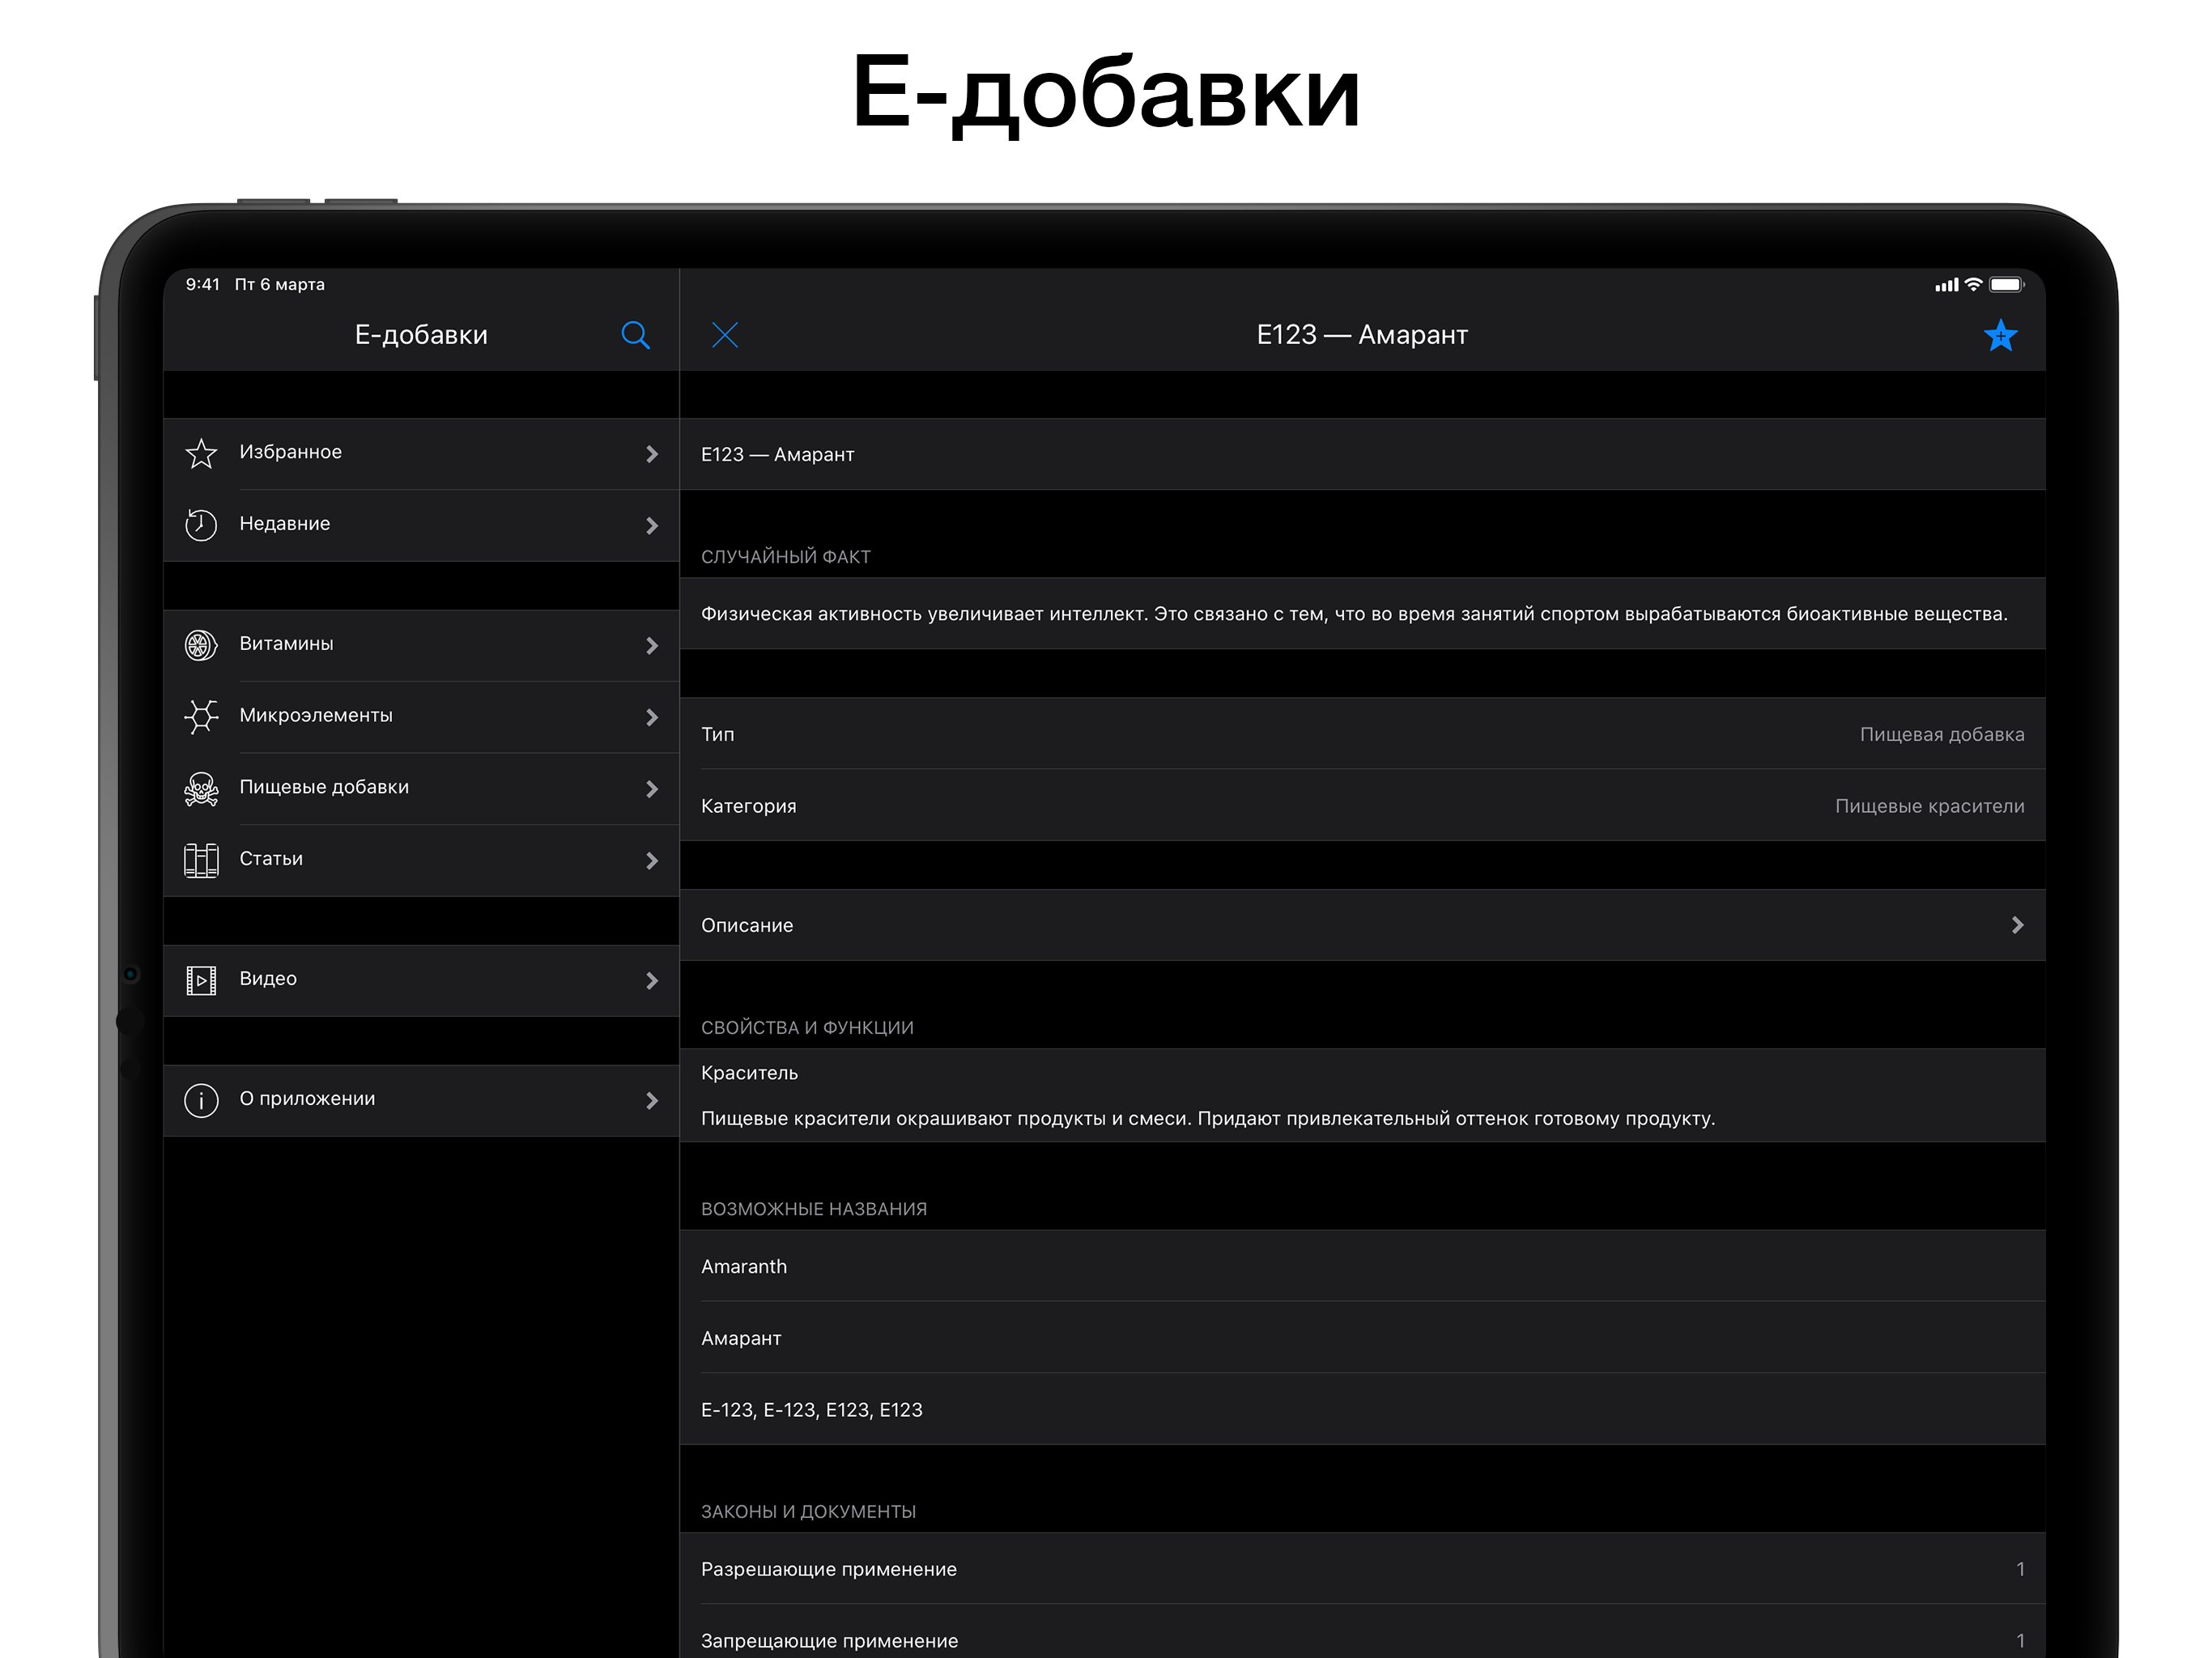Click the E123 — Амарант header title
Image resolution: width=2212 pixels, height=1658 pixels.
[x=1362, y=335]
